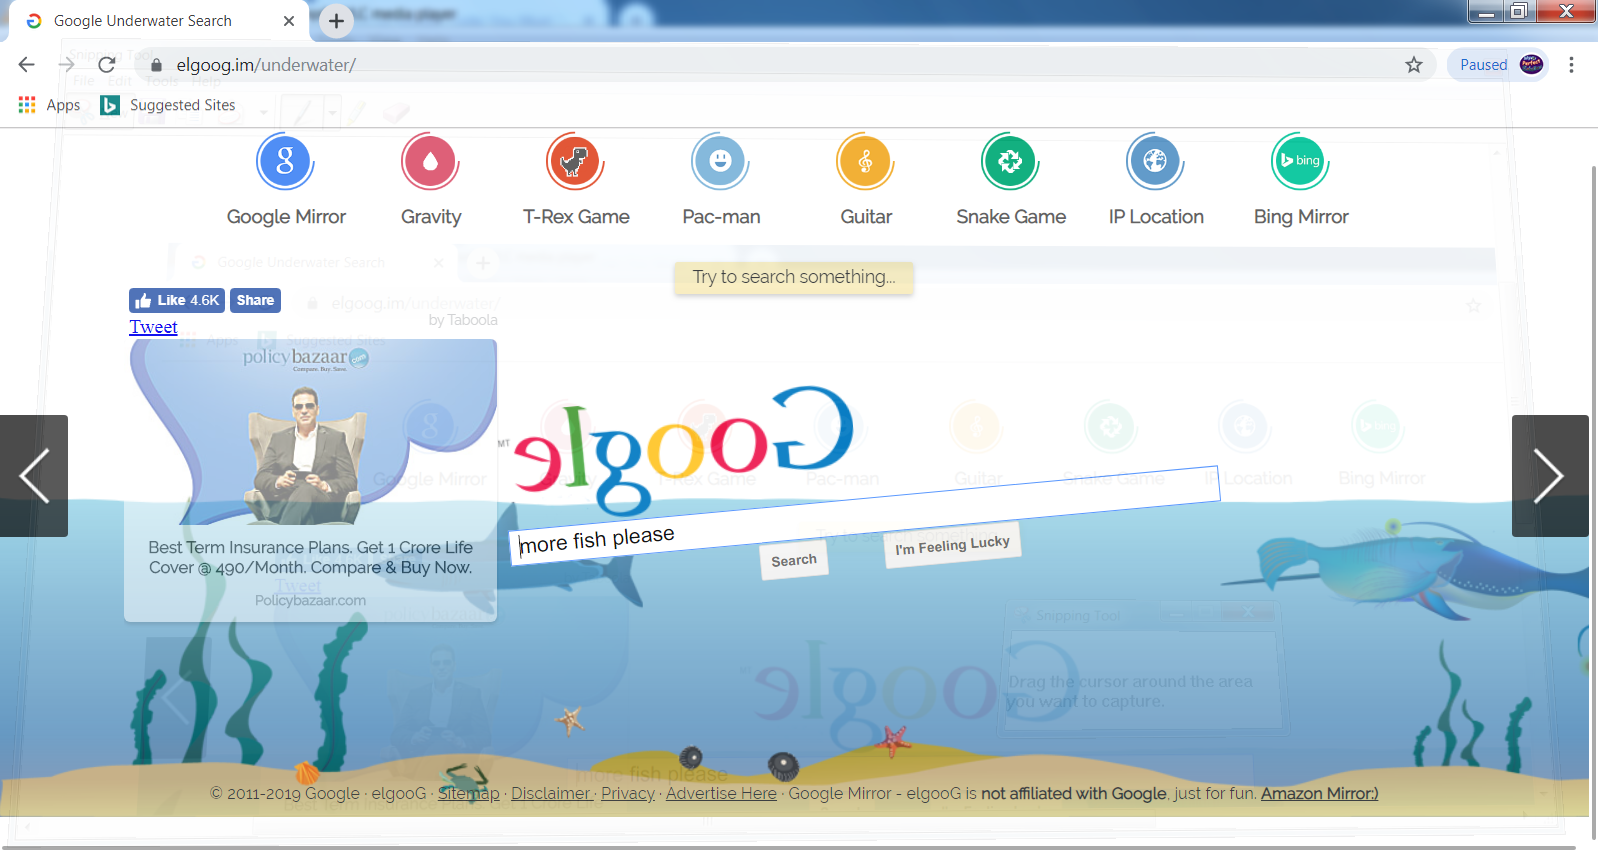Click the Bing Mirror text label
The height and width of the screenshot is (850, 1598).
click(1301, 217)
